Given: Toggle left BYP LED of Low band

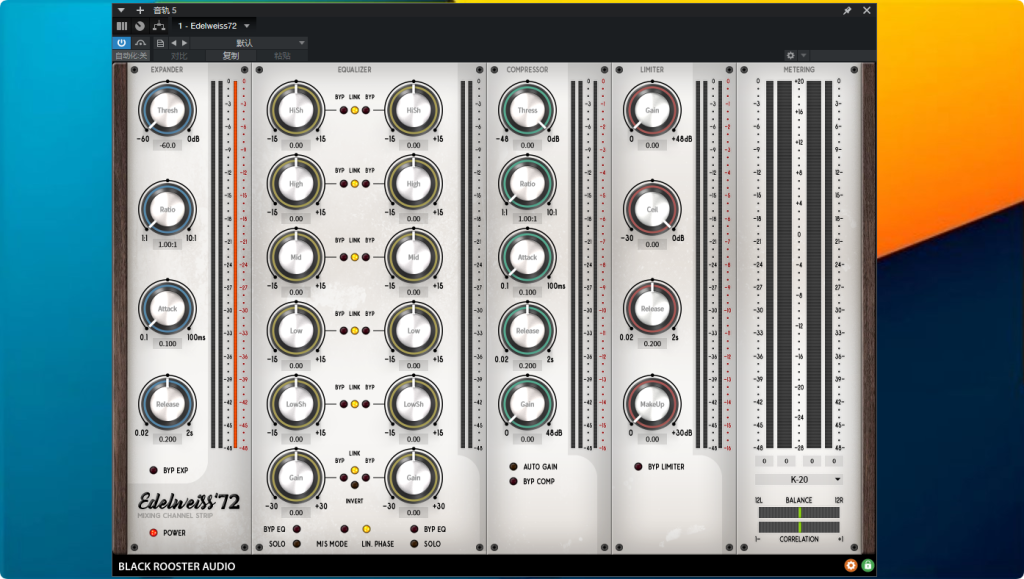Looking at the screenshot, I should (x=344, y=331).
